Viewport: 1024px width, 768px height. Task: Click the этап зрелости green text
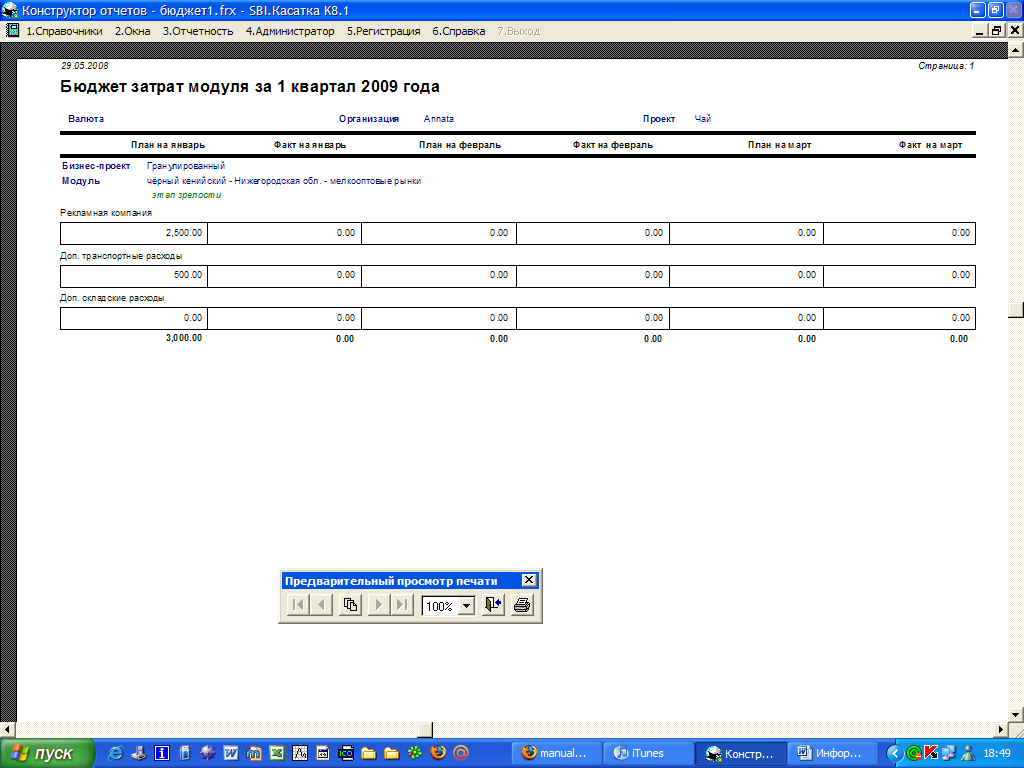(x=187, y=195)
